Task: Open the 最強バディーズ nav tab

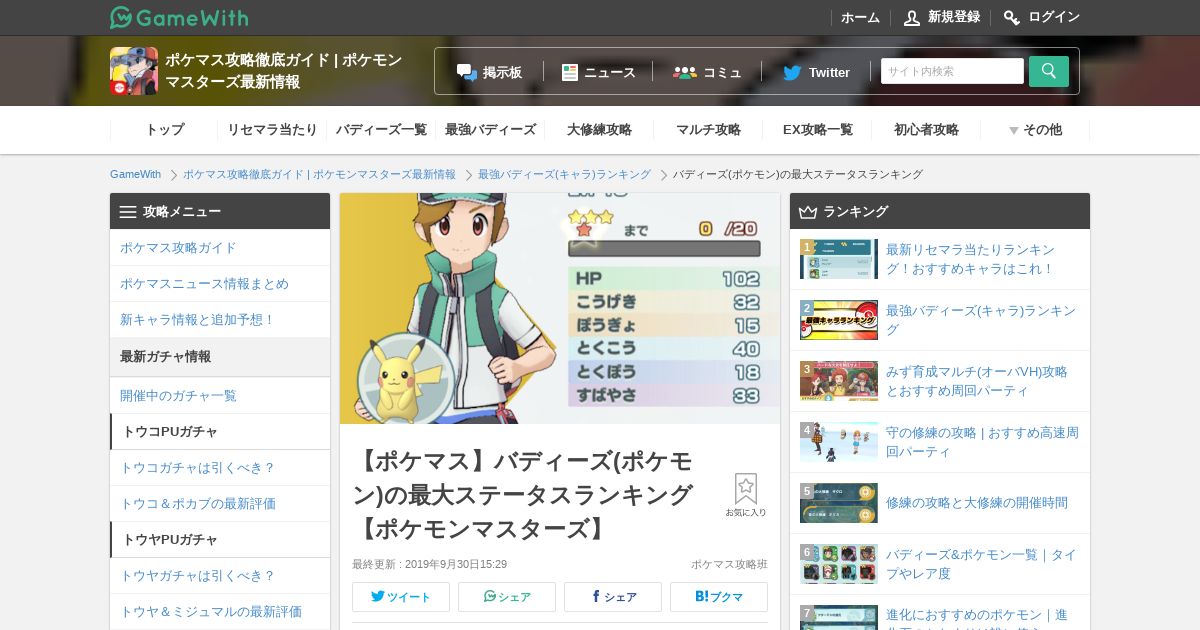Action: pos(490,130)
